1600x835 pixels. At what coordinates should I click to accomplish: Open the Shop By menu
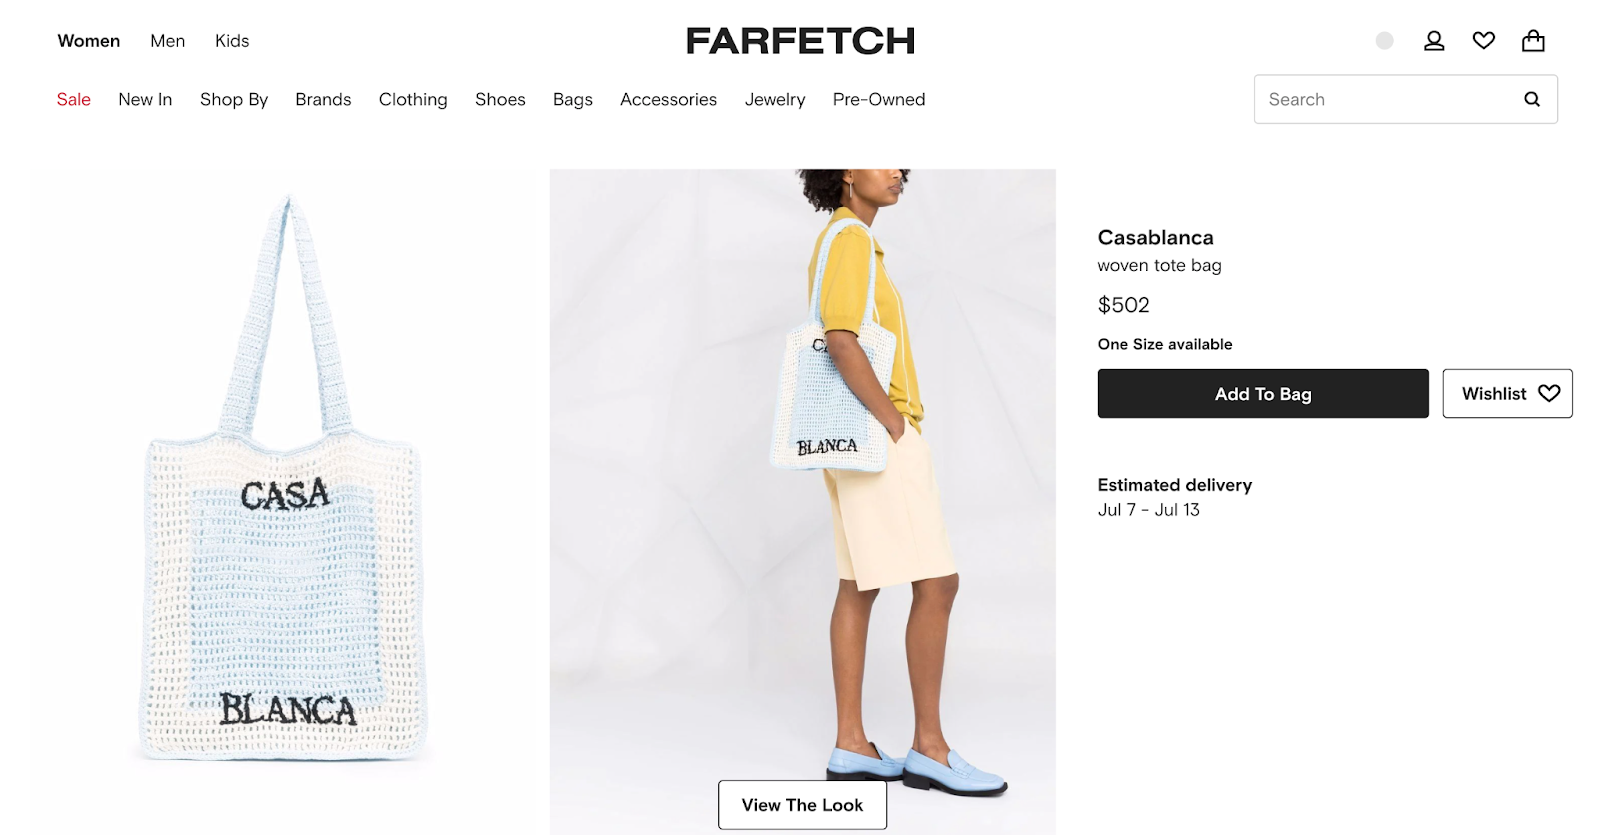tap(234, 100)
